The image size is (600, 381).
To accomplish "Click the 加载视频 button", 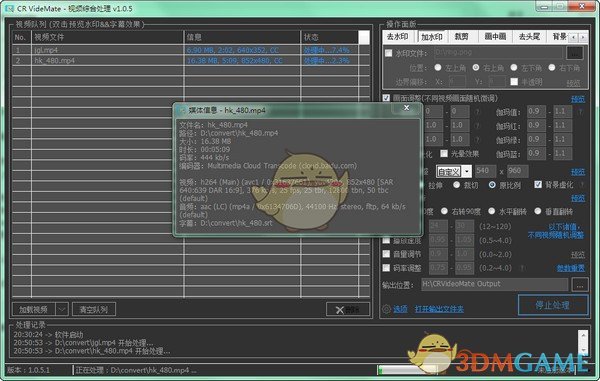I will pos(34,309).
